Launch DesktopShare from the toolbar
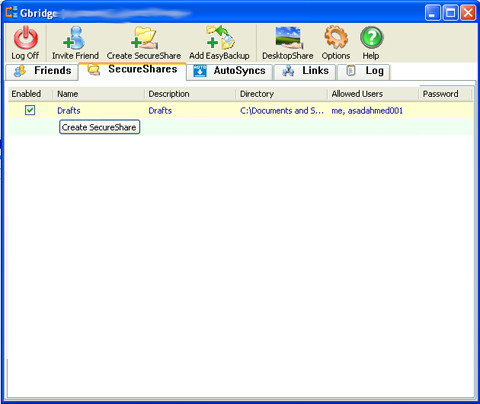 289,38
